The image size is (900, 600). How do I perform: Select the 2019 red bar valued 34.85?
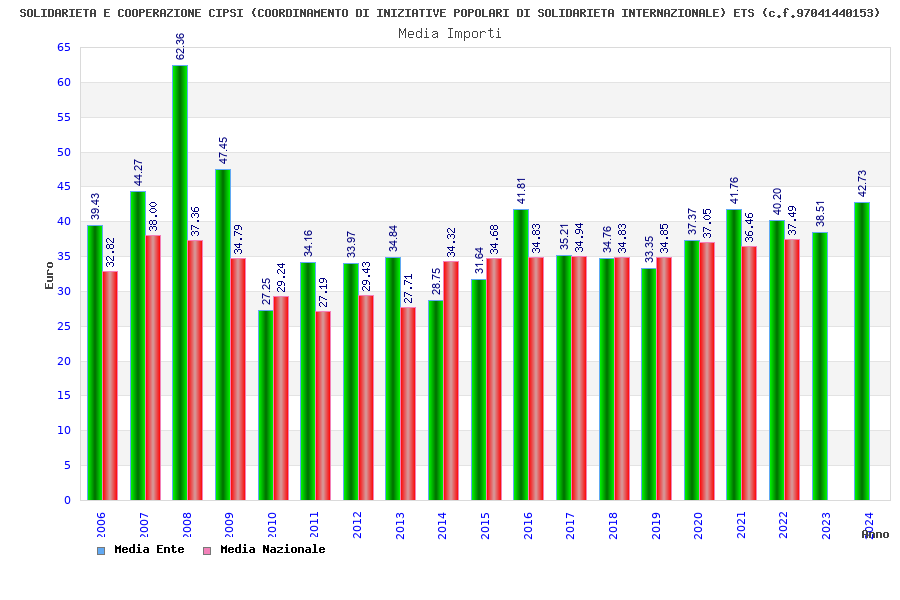tap(664, 378)
